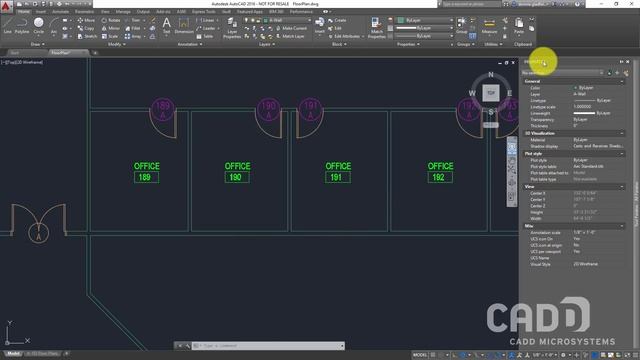Image resolution: width=640 pixels, height=360 pixels.
Task: Customize status bar menu icon
Action: (x=636, y=355)
